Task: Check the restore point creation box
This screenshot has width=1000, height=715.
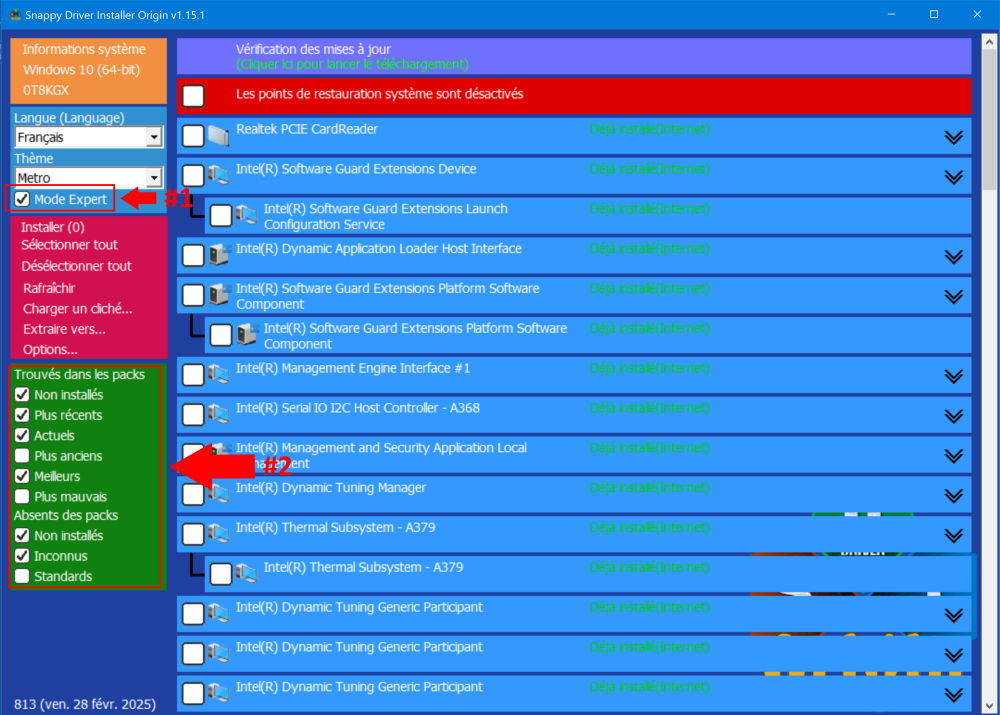Action: click(x=193, y=96)
